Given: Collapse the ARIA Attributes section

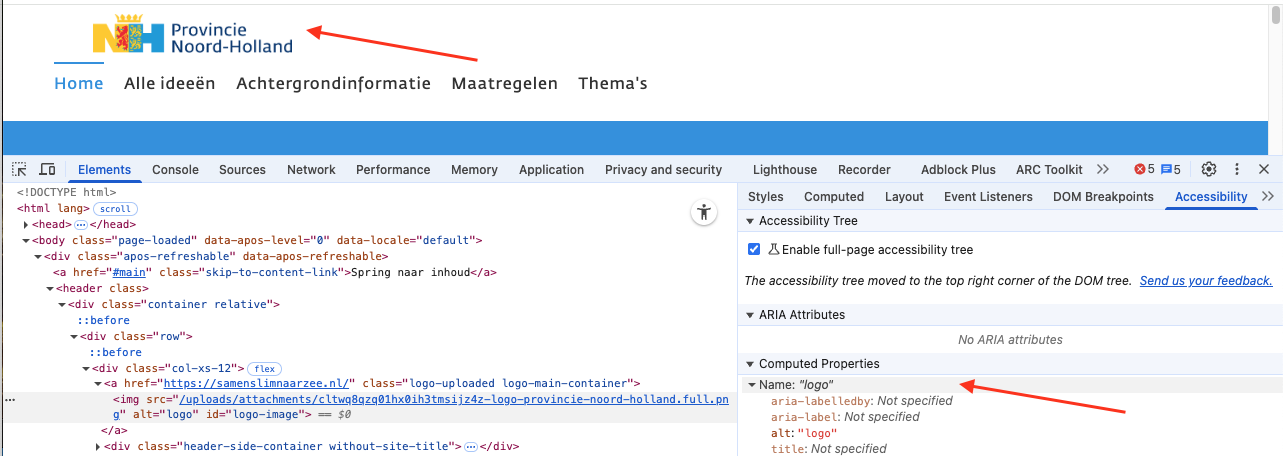Looking at the screenshot, I should coord(751,315).
